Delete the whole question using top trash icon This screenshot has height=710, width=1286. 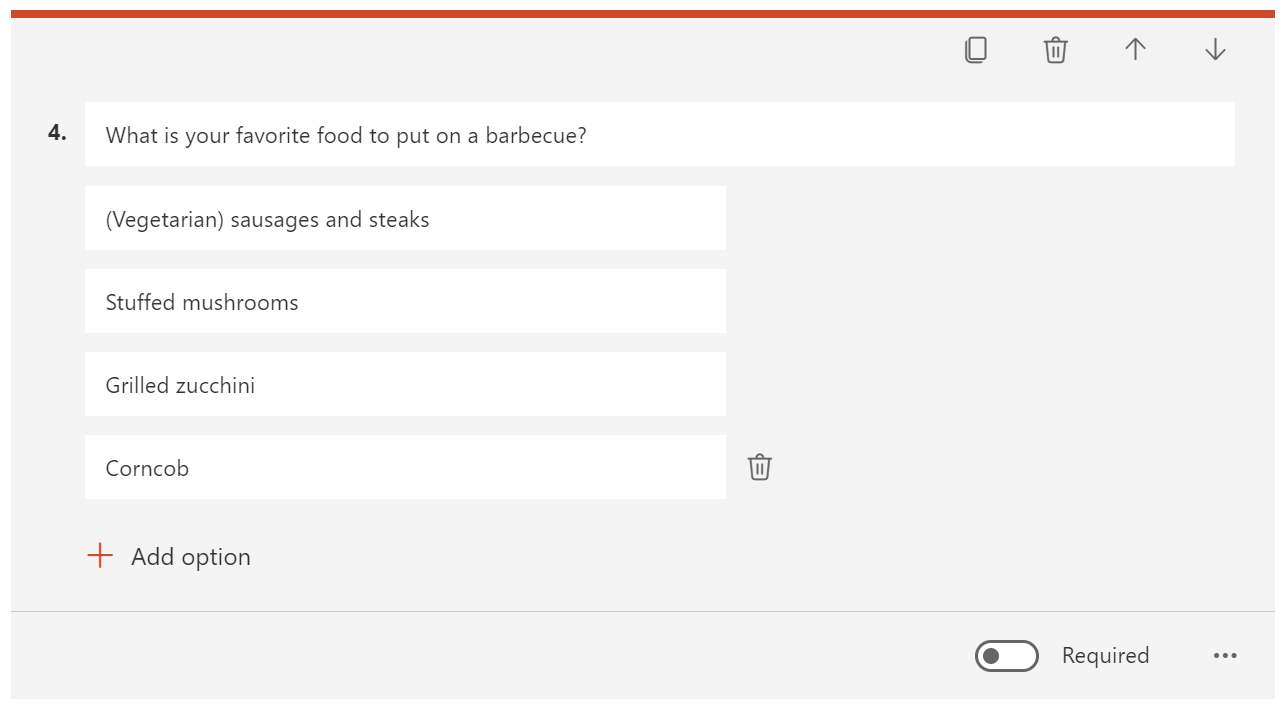click(x=1056, y=50)
